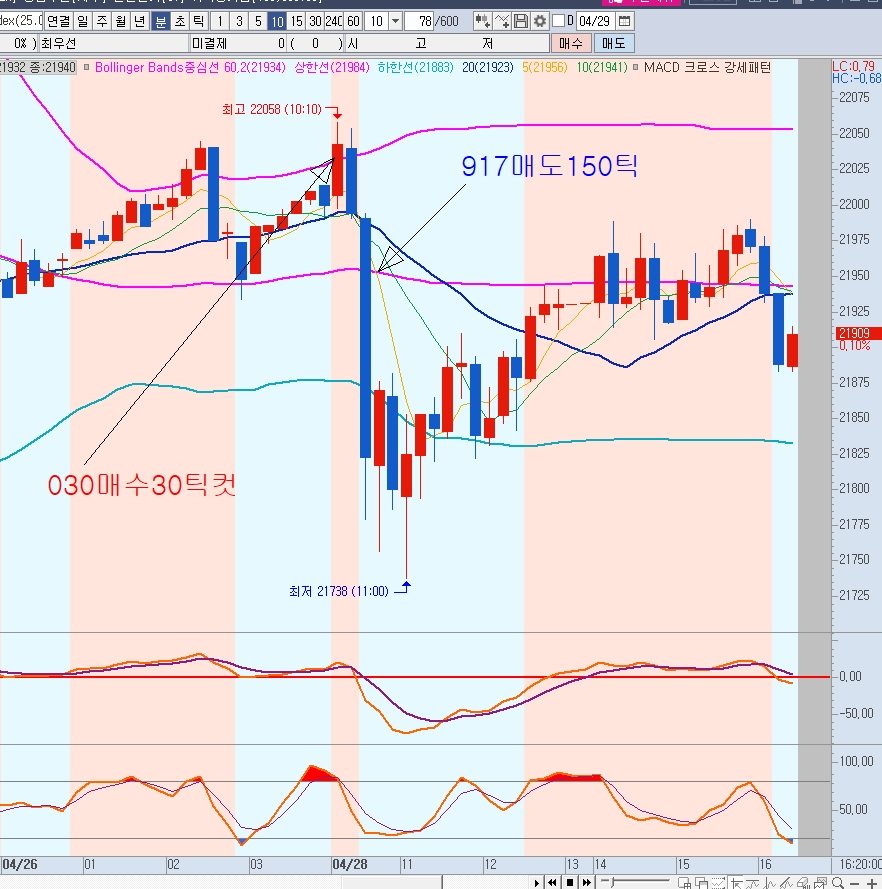This screenshot has width=882, height=889.
Task: Click the 매수 buy button
Action: click(571, 43)
